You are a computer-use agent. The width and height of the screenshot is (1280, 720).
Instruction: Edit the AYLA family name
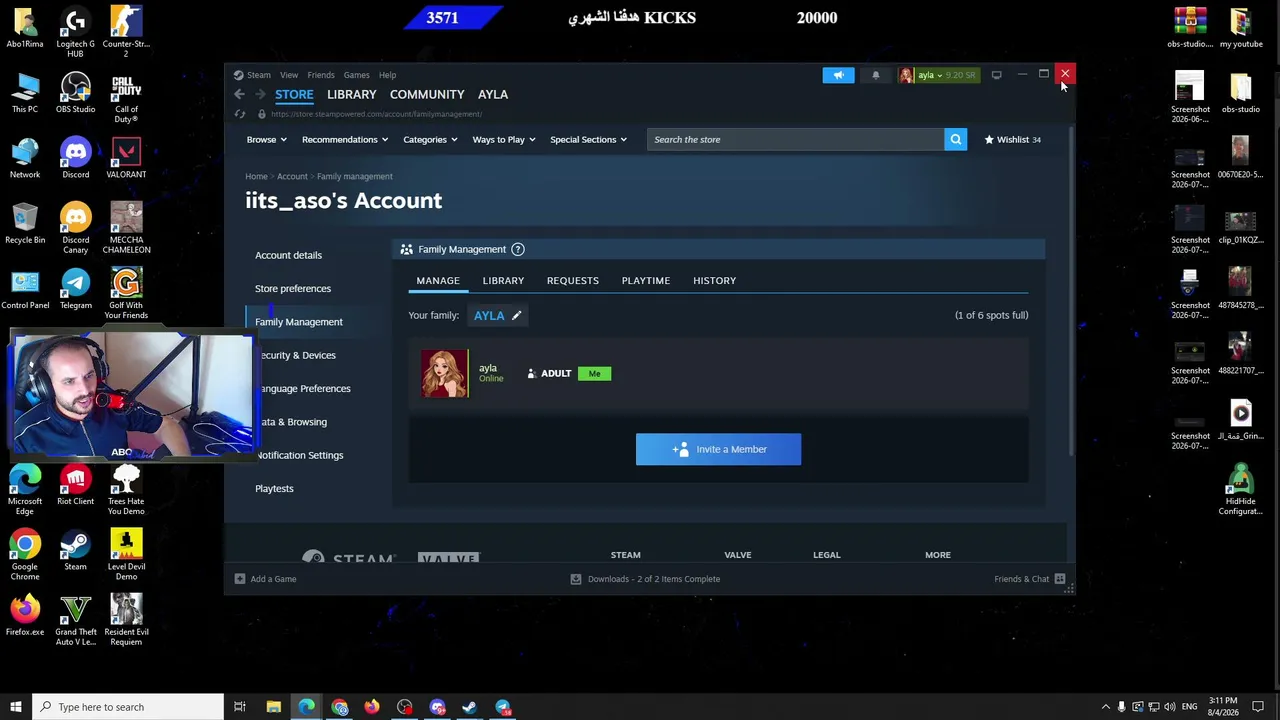516,316
